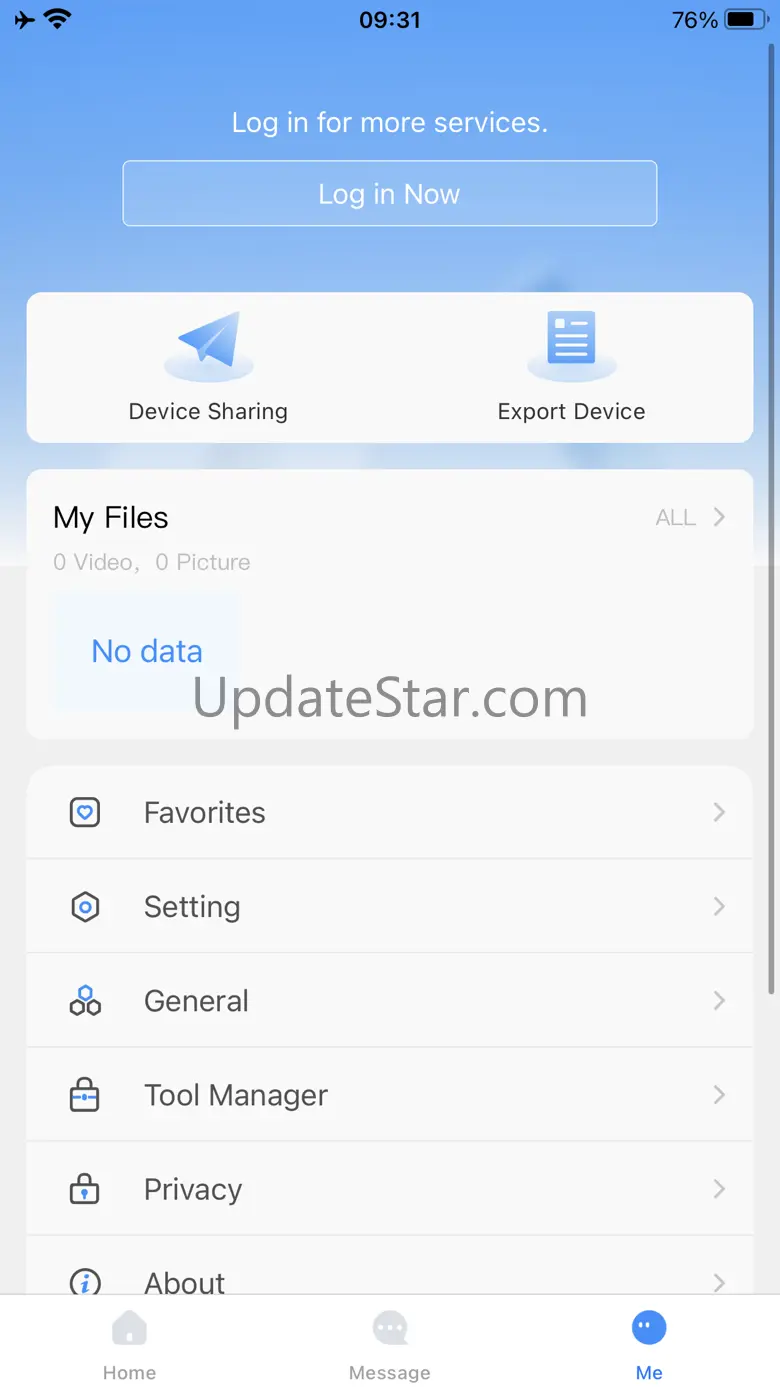This screenshot has height=1387, width=780.
Task: Click the No data thumbnail placeholder
Action: (x=147, y=651)
